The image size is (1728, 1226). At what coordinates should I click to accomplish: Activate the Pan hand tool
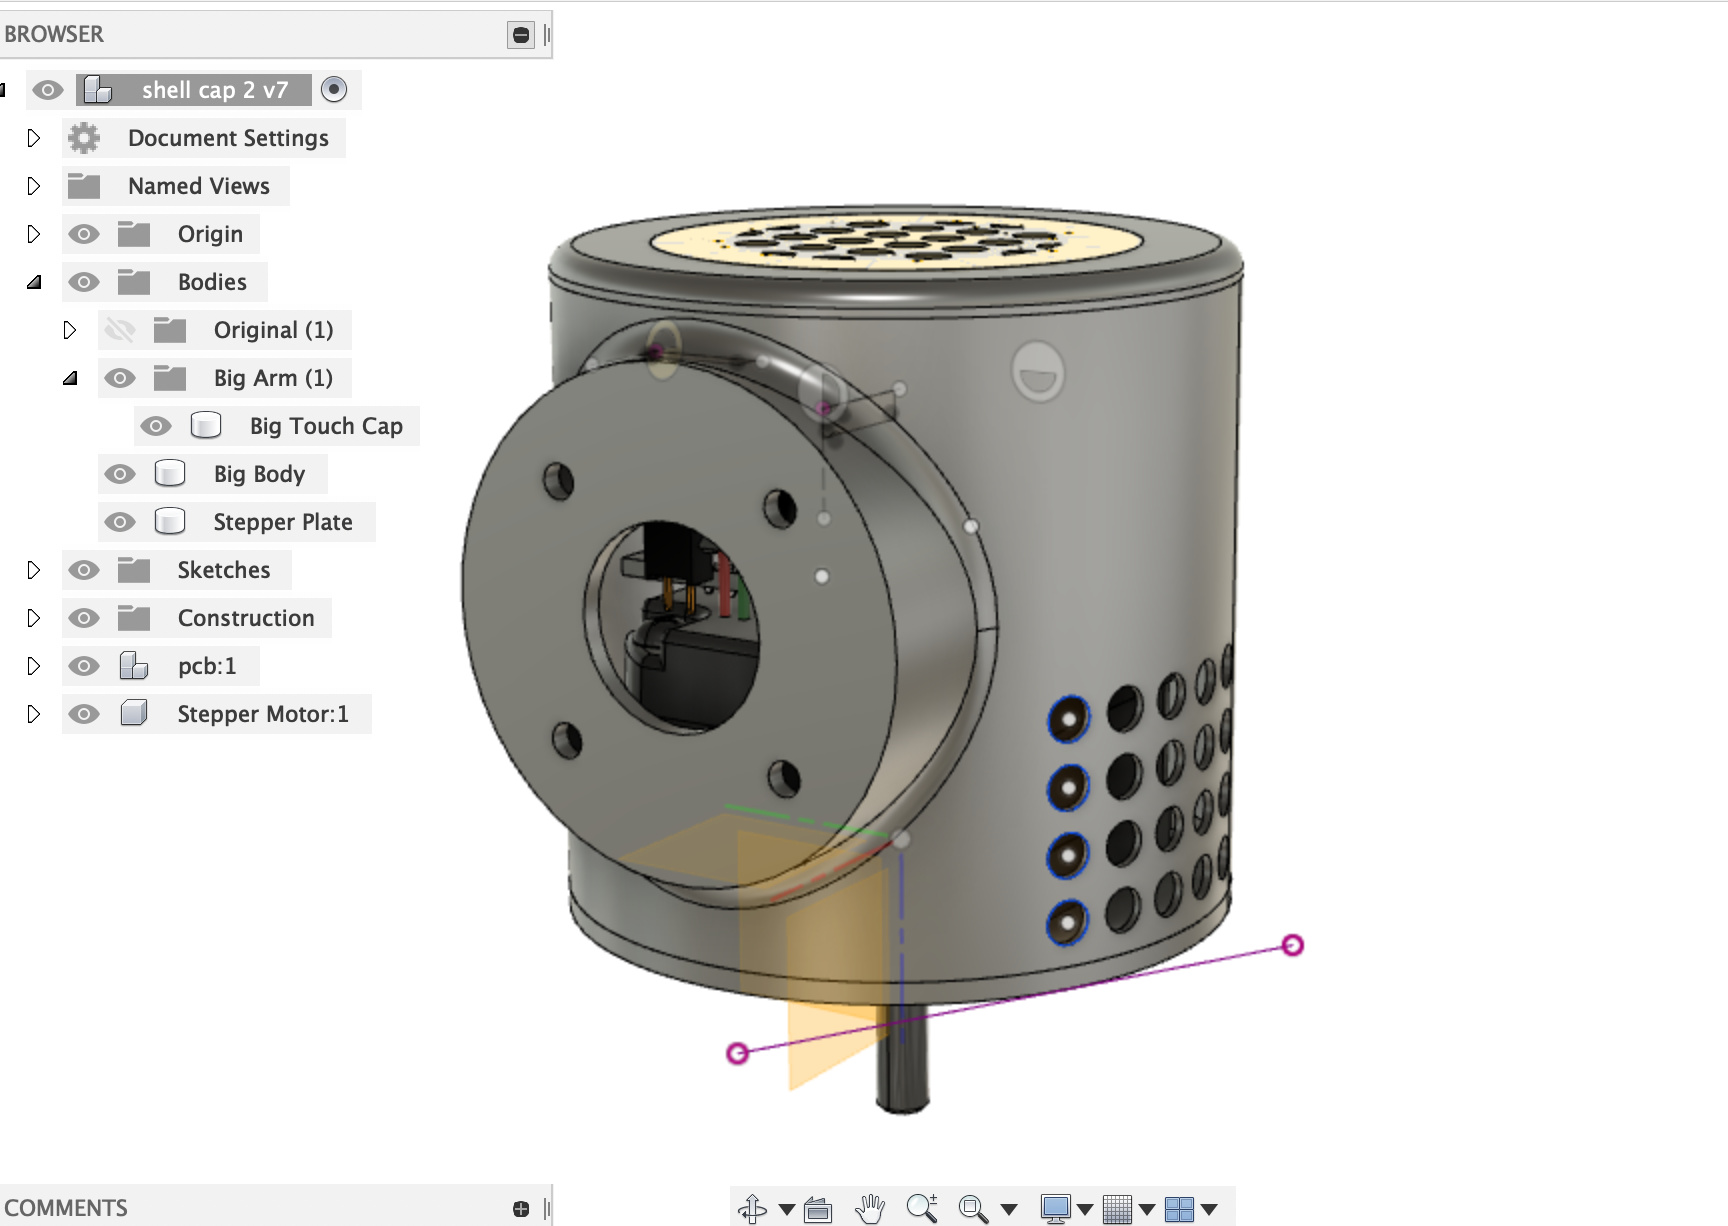pyautogui.click(x=870, y=1209)
